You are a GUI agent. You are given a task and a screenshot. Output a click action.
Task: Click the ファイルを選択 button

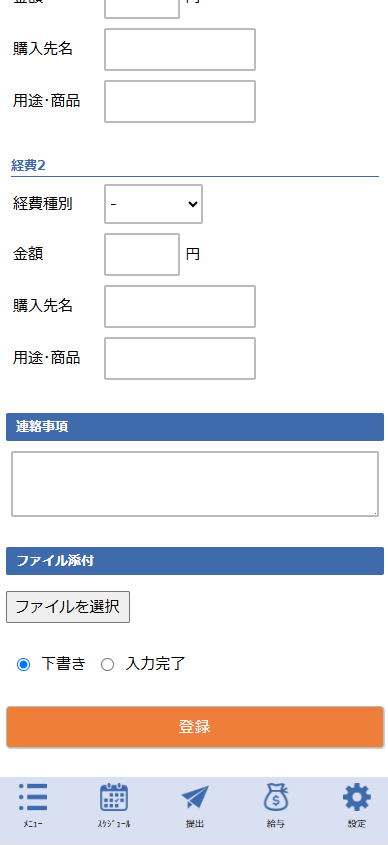[68, 607]
